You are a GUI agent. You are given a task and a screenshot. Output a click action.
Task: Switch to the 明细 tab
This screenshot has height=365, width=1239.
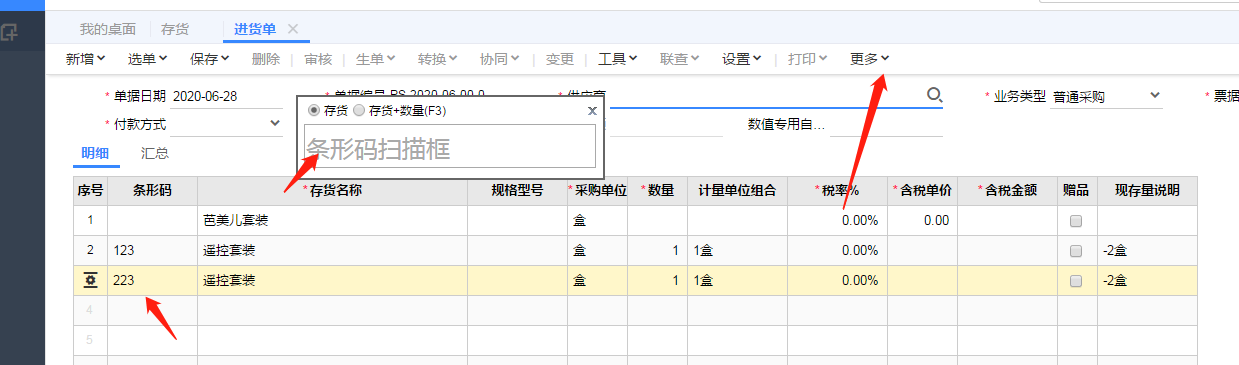[x=96, y=153]
